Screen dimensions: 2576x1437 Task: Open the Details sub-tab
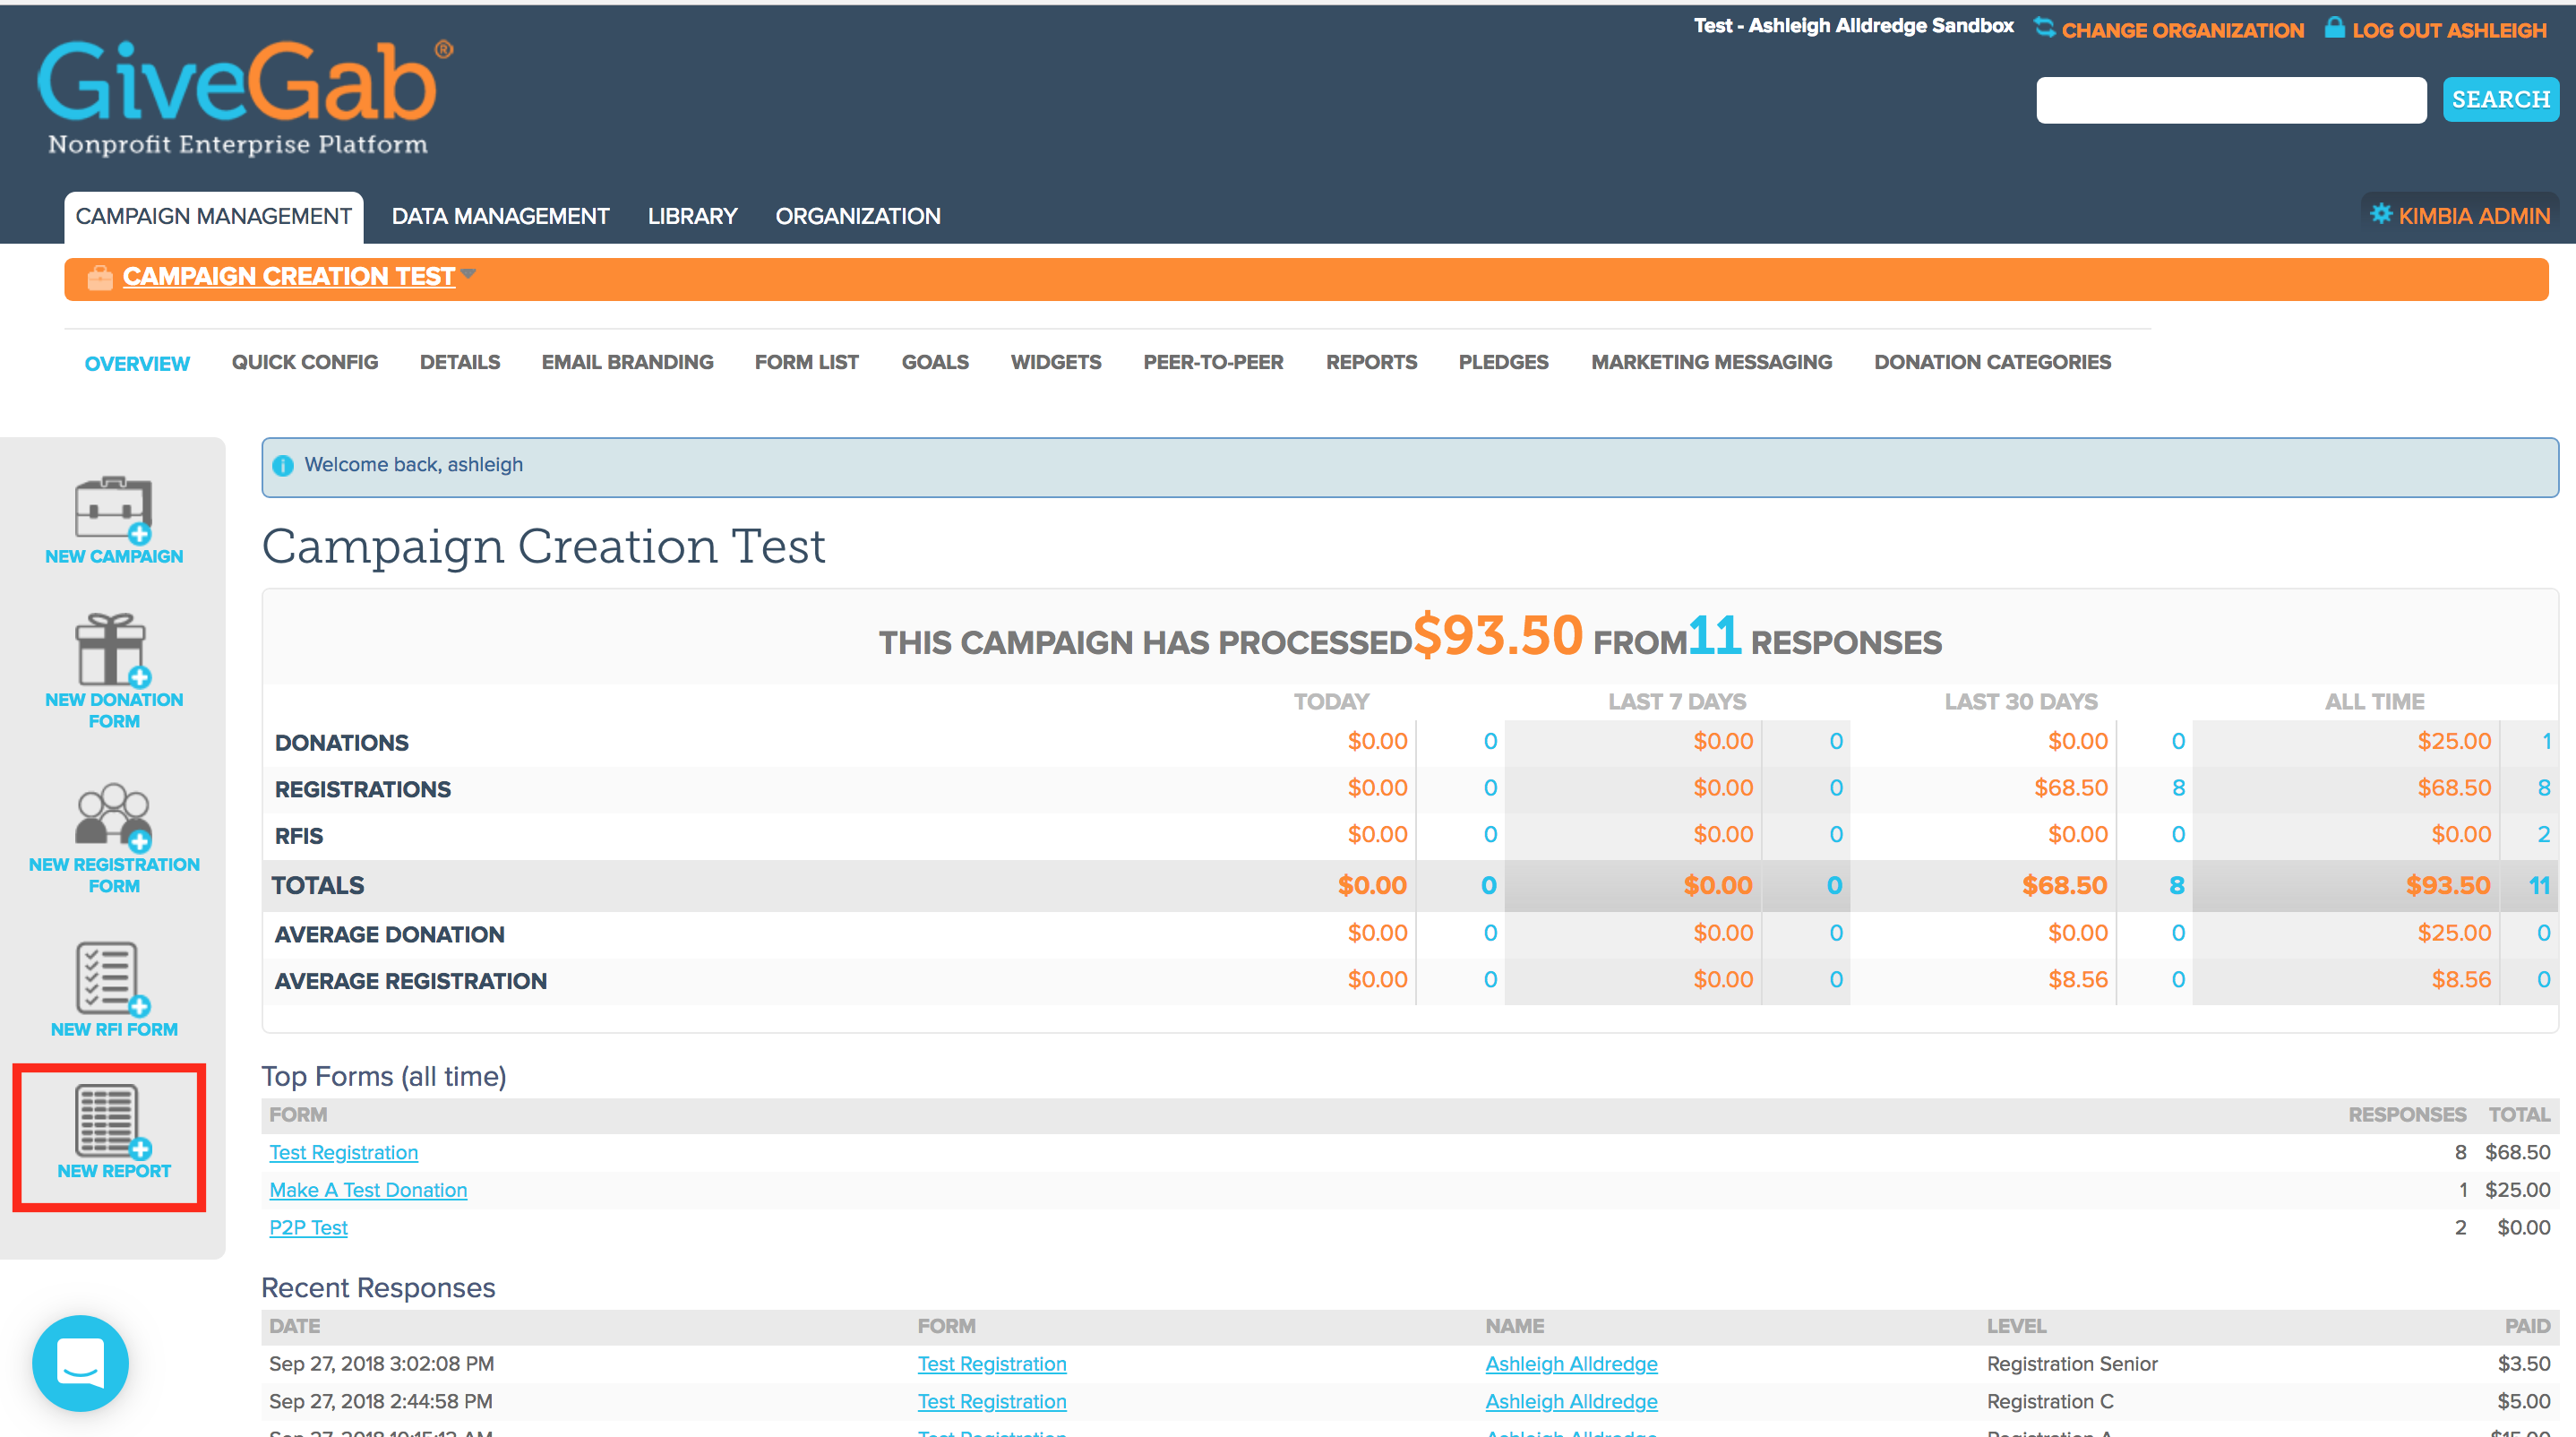(460, 362)
